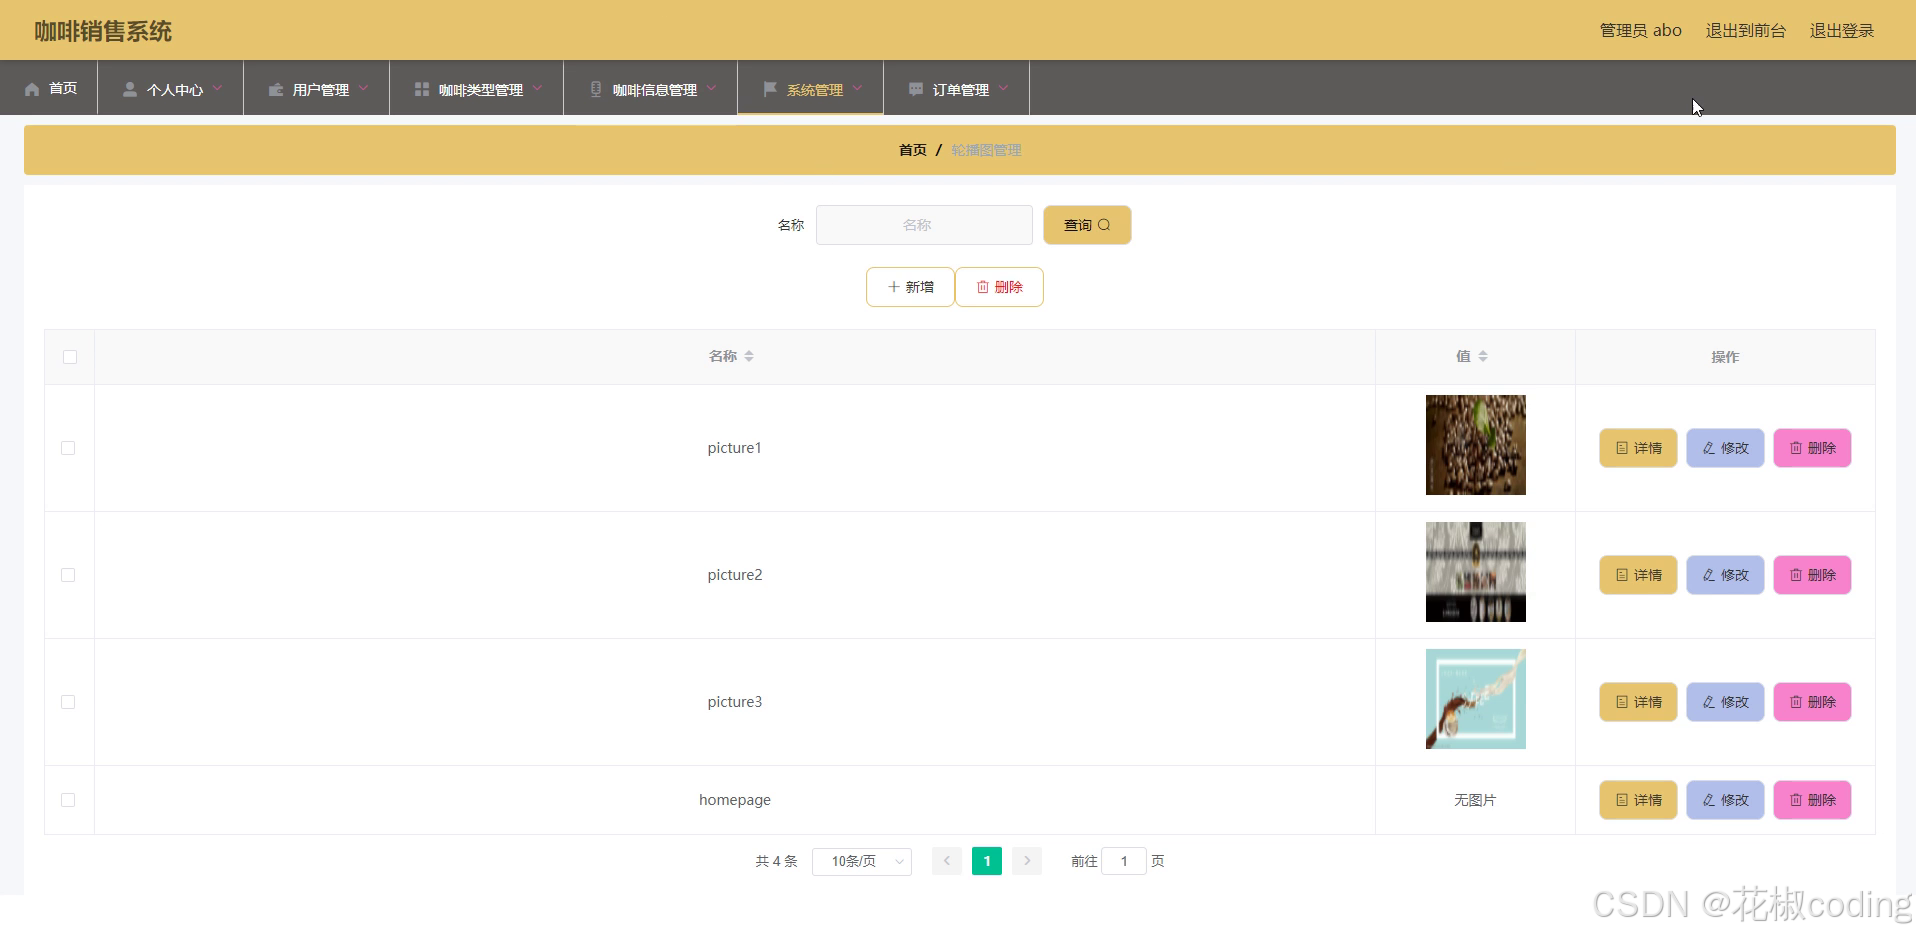Check the checkbox for the homepage row
This screenshot has width=1916, height=936.
click(x=68, y=800)
